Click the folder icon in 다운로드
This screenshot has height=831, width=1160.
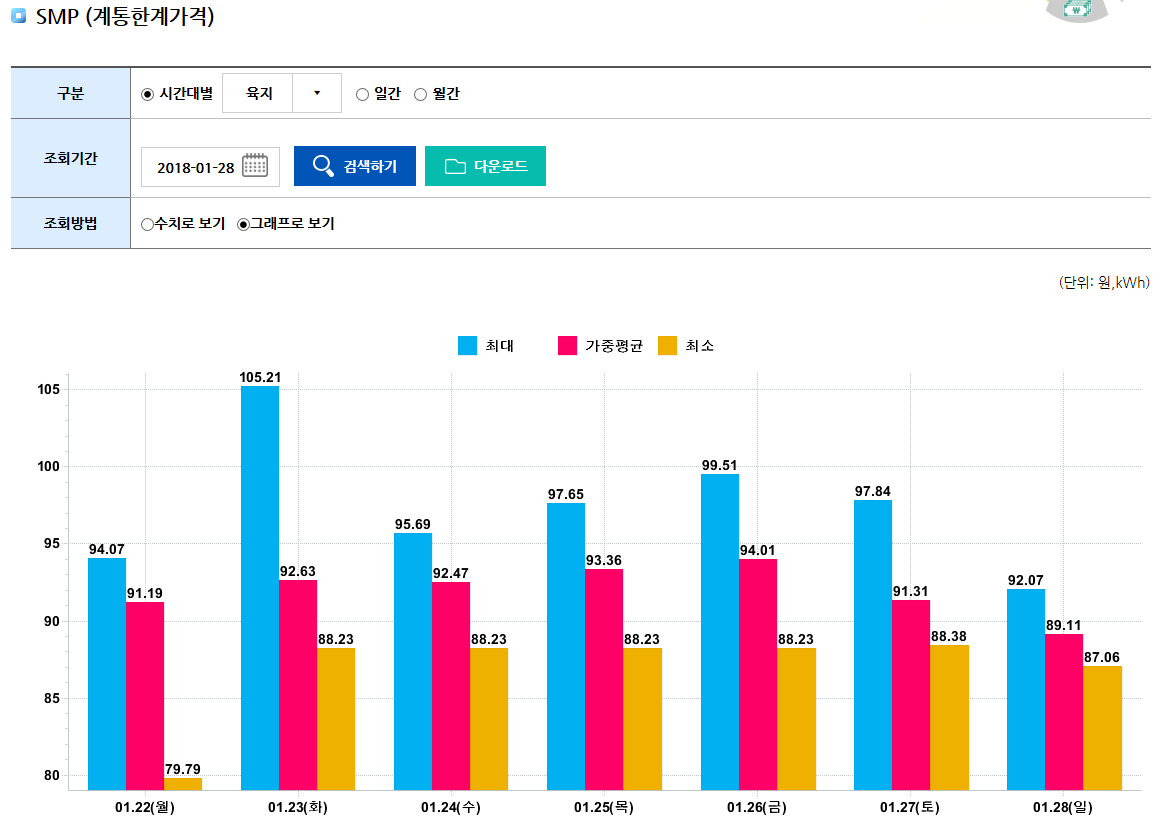tap(455, 166)
